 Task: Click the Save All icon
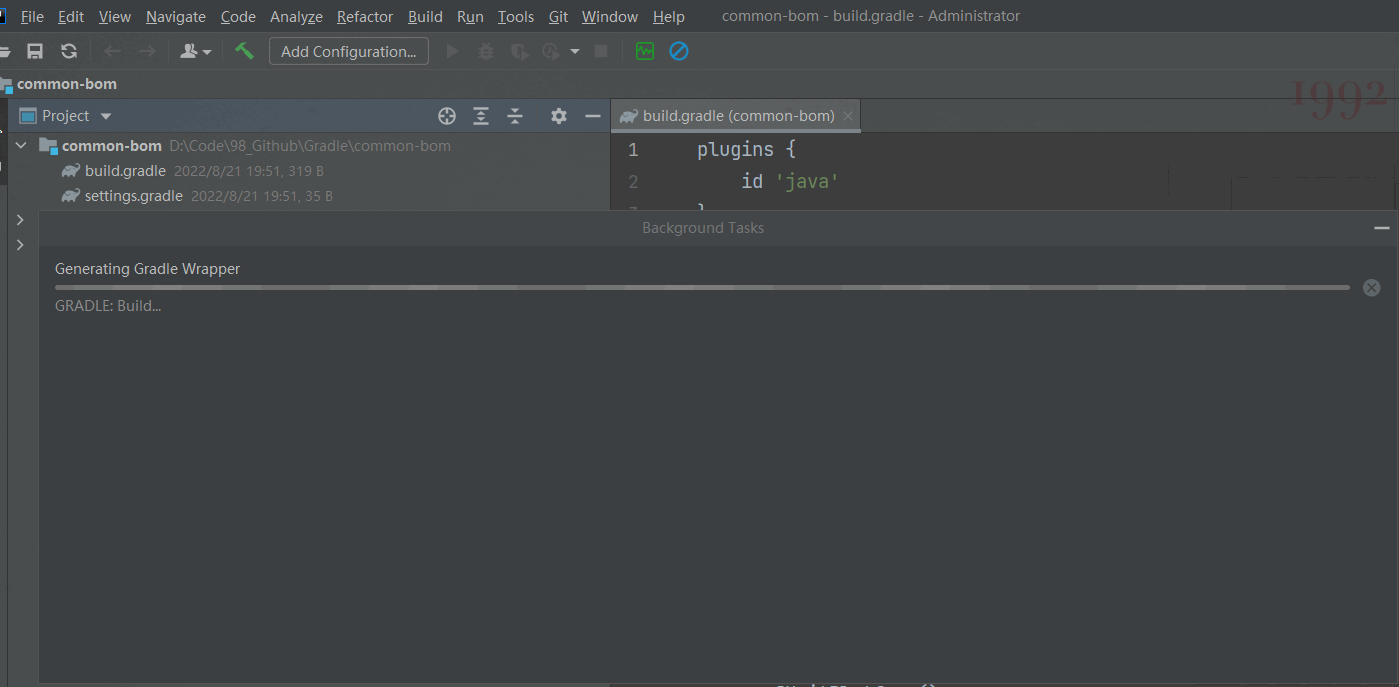[36, 51]
